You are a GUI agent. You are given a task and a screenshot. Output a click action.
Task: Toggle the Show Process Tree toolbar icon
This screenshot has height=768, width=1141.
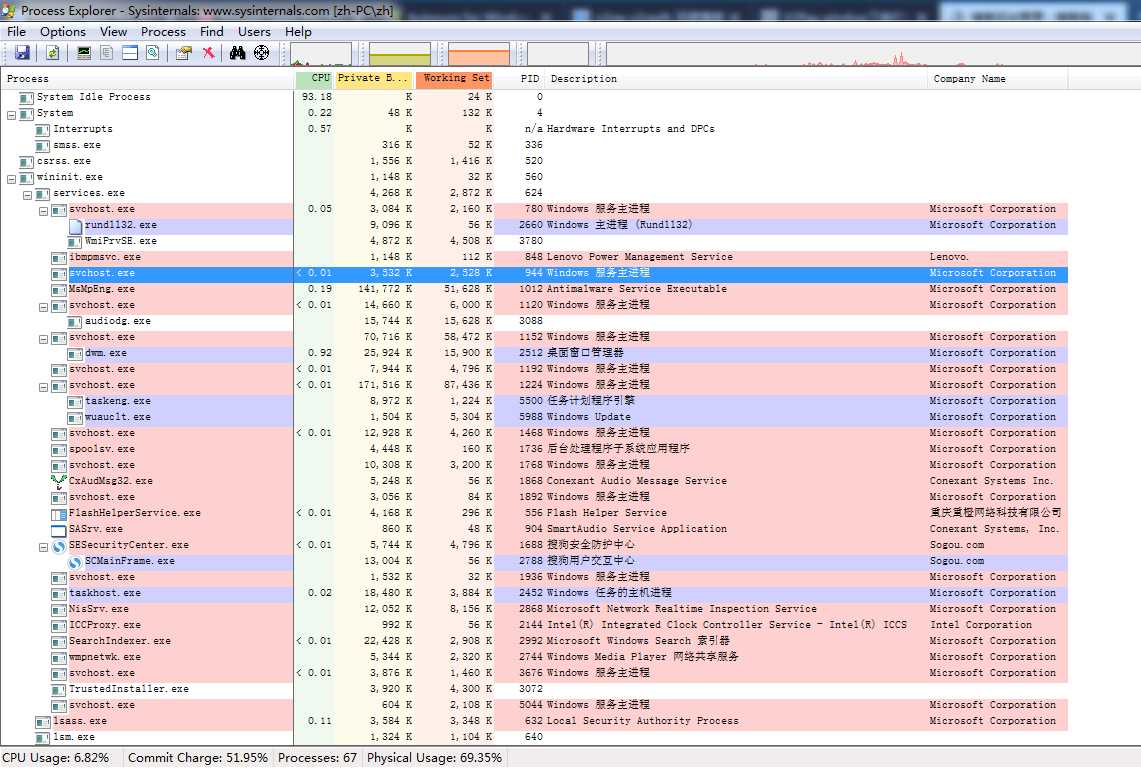tap(107, 53)
